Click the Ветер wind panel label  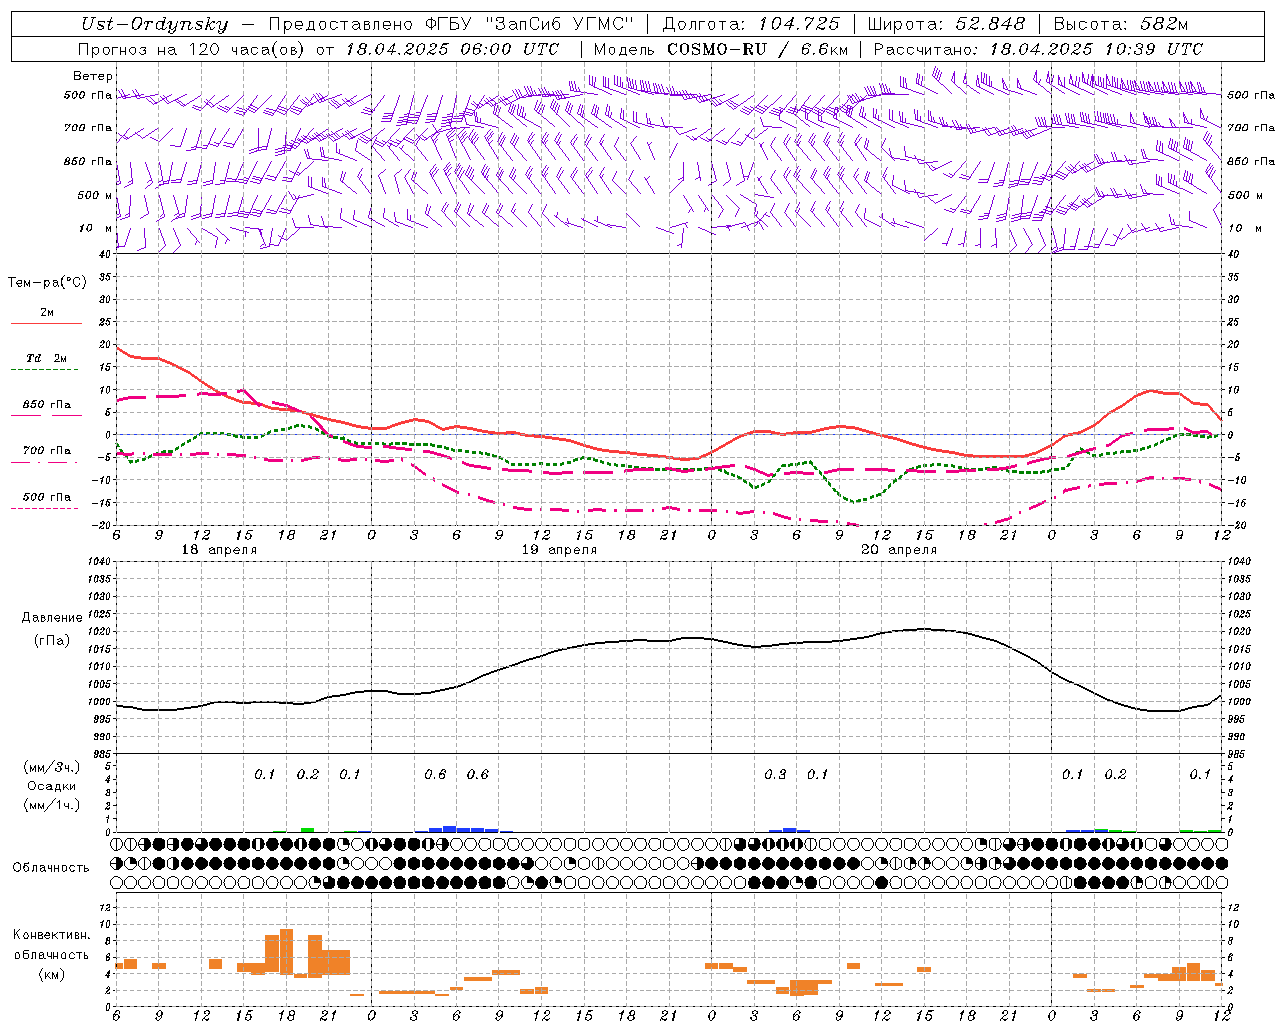[x=93, y=76]
